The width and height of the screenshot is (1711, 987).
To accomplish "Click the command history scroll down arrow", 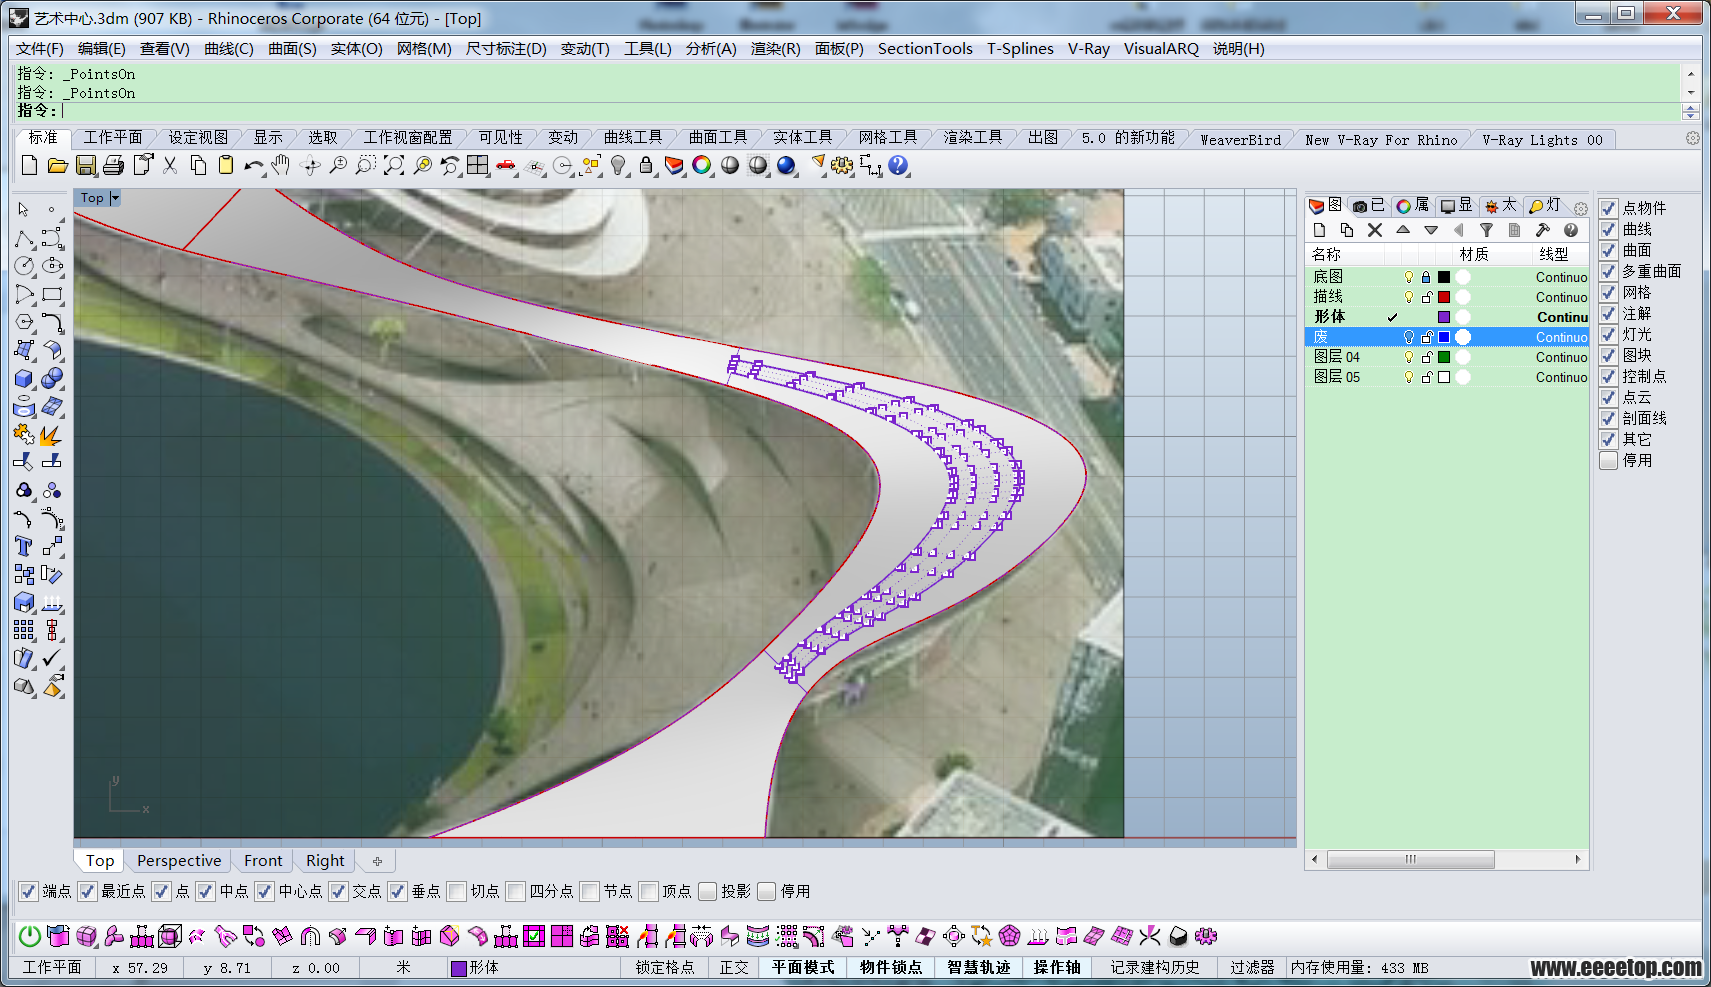I will coord(1691,93).
